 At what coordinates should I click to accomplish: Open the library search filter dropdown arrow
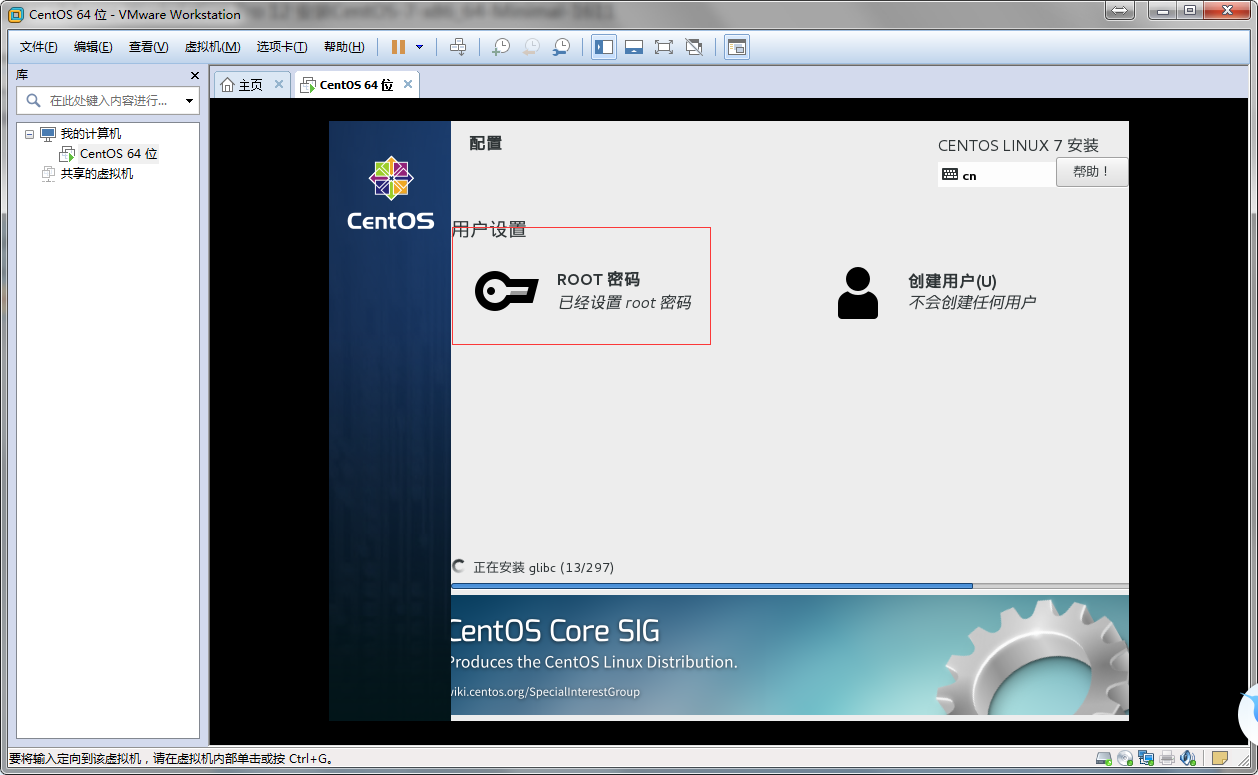coord(189,101)
